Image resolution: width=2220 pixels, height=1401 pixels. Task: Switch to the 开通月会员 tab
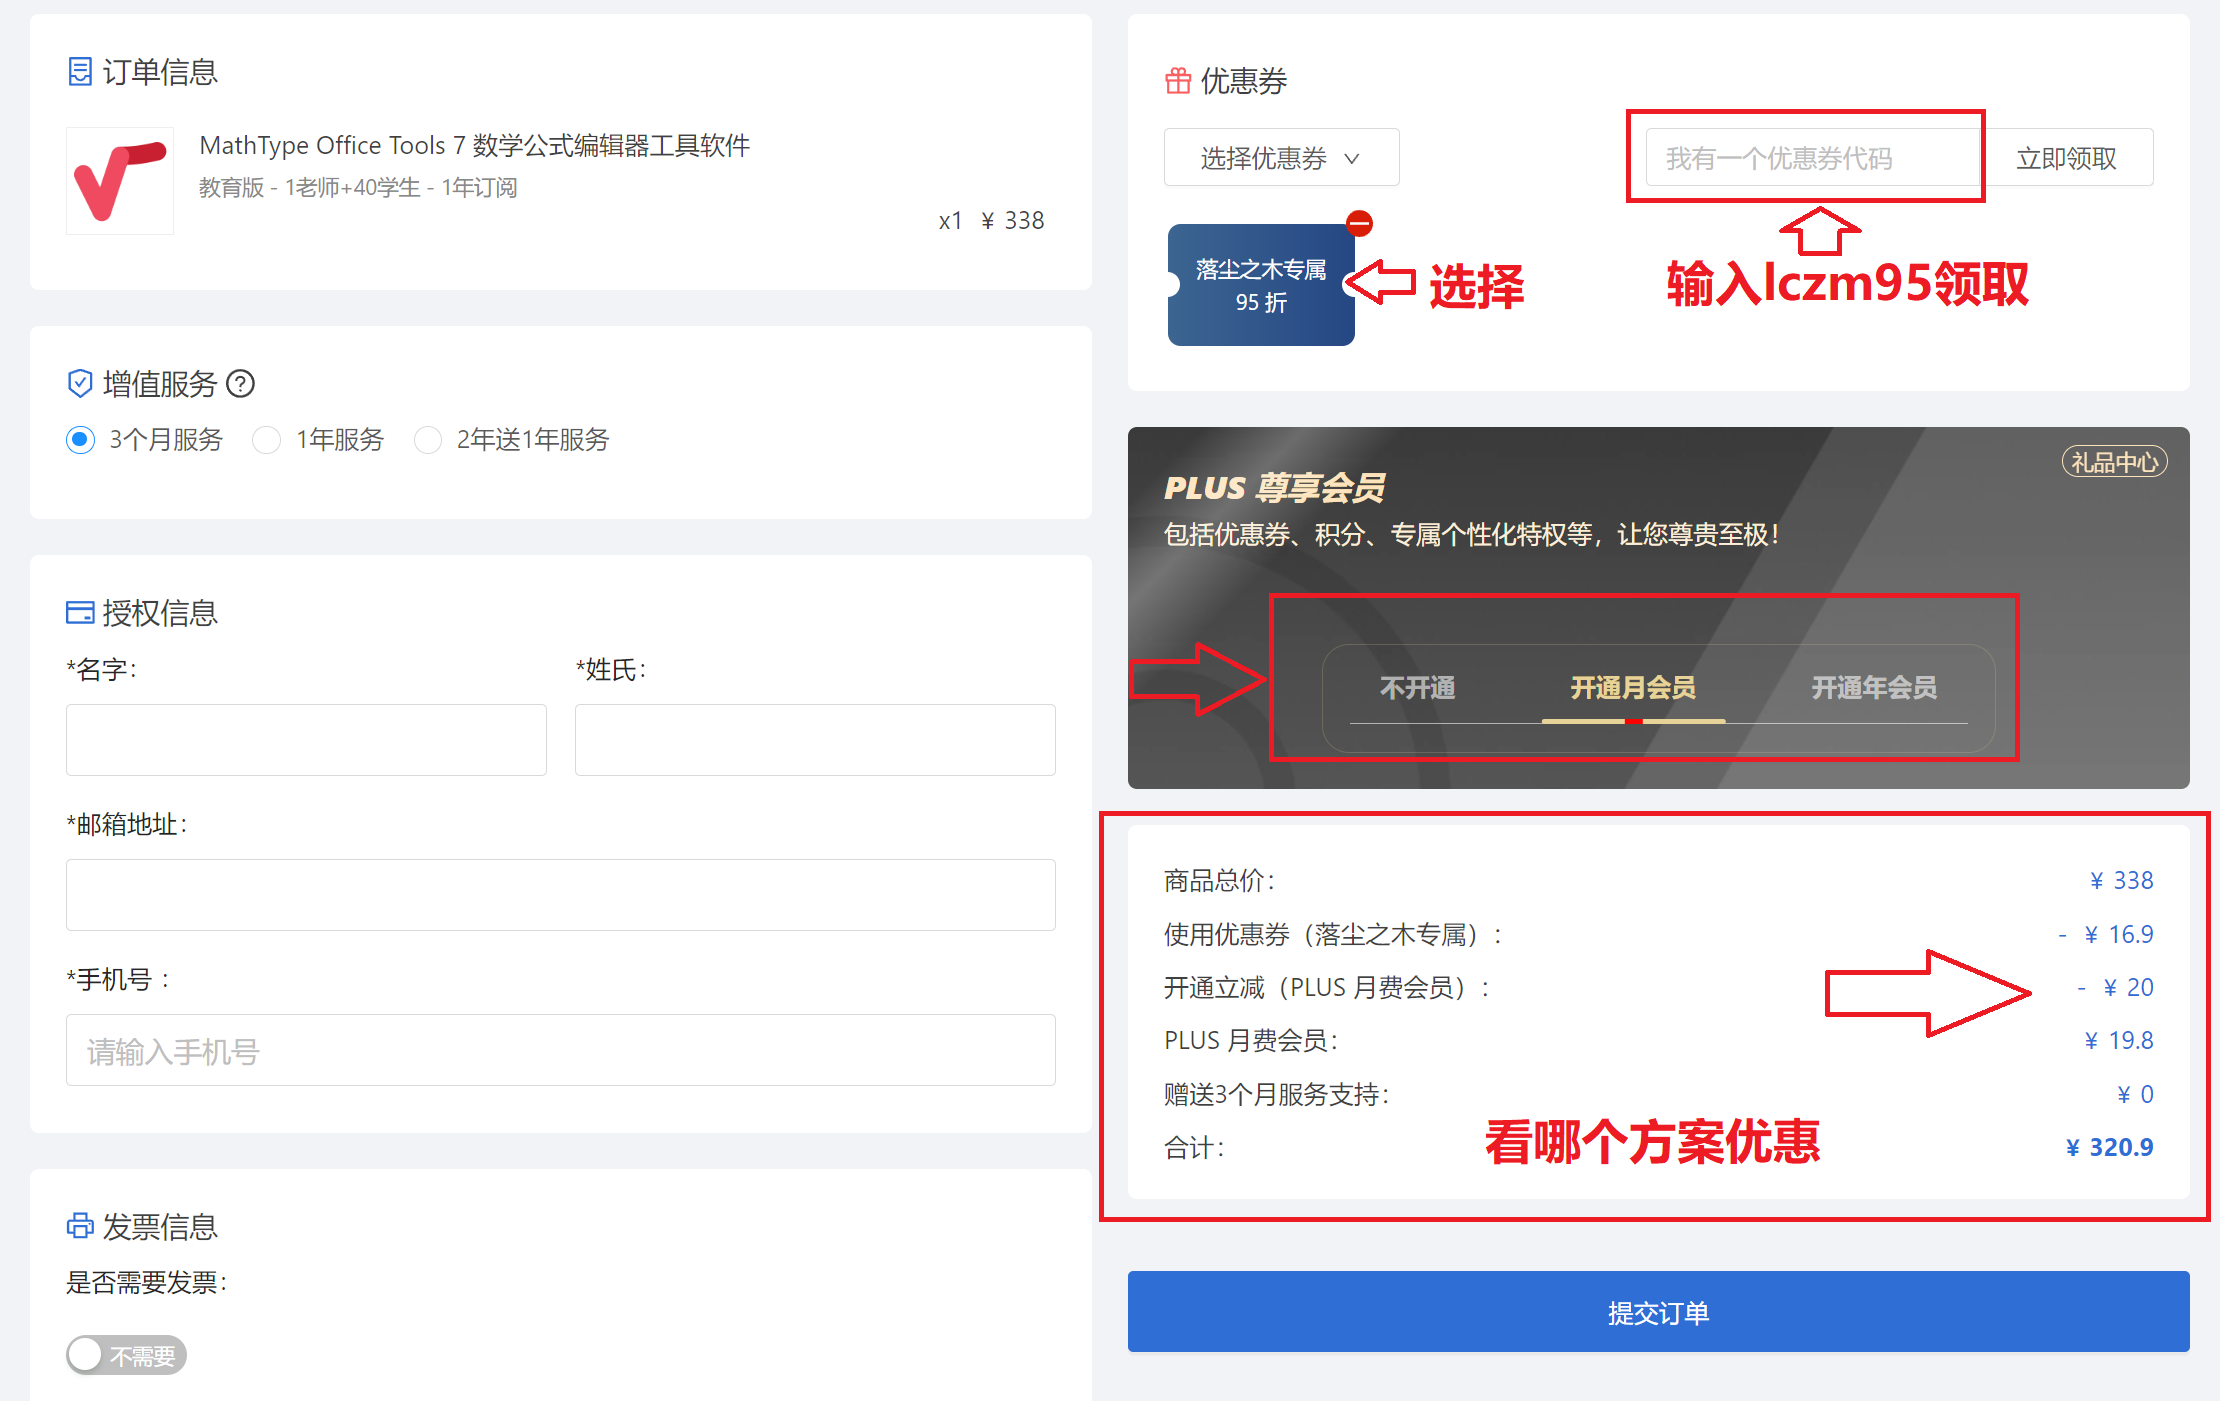[x=1633, y=688]
